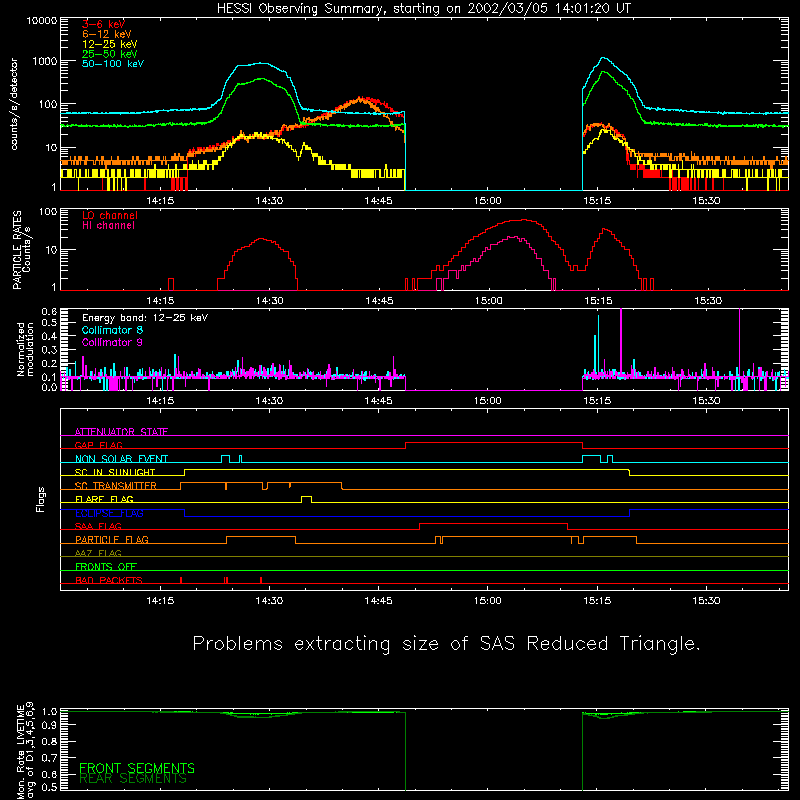Image resolution: width=800 pixels, height=800 pixels.
Task: Select the 3-6 keV legend label
Action: point(103,24)
